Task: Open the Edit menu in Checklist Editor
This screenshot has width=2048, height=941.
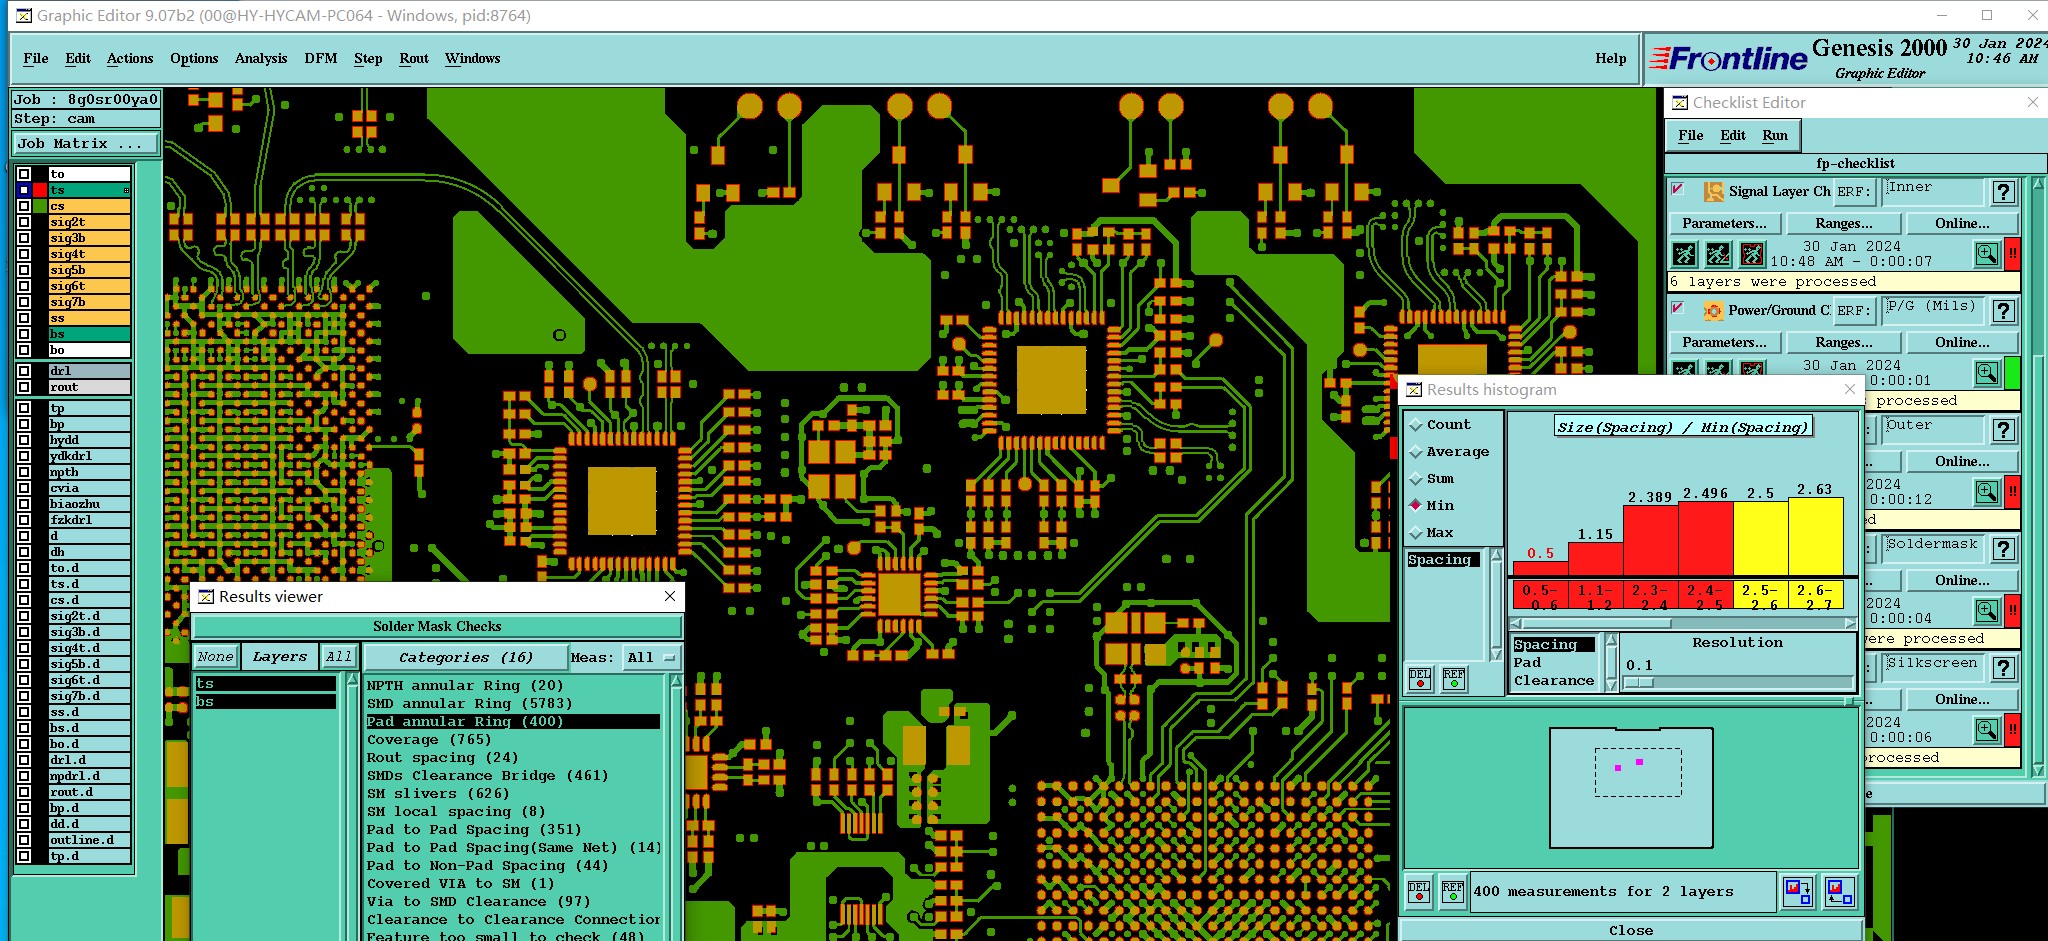Action: click(1733, 135)
